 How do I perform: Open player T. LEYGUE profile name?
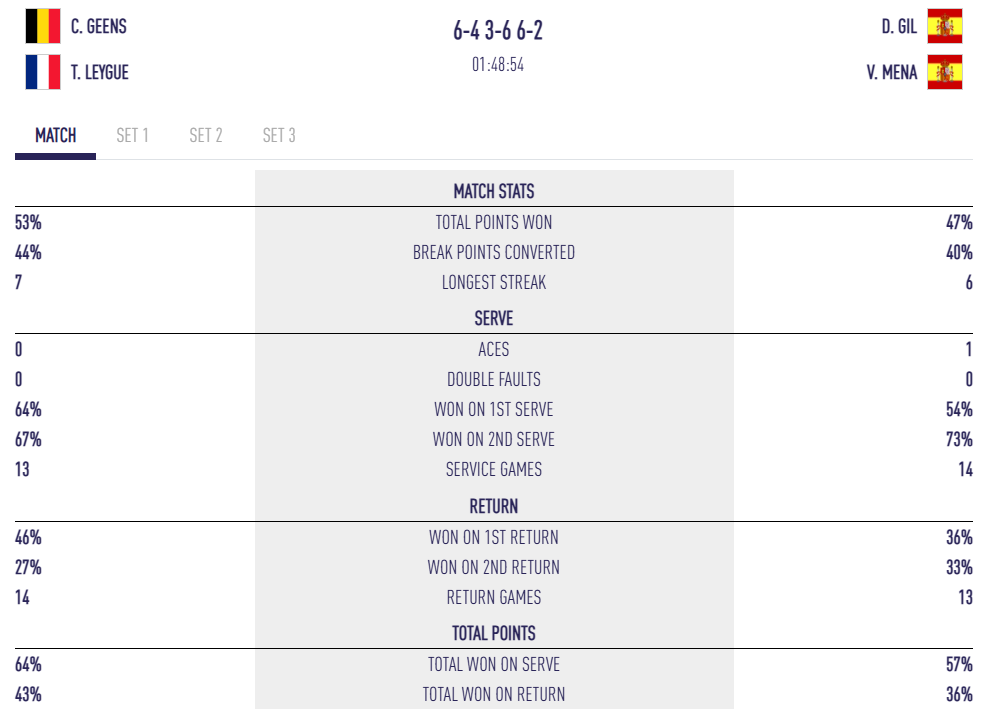pyautogui.click(x=100, y=72)
